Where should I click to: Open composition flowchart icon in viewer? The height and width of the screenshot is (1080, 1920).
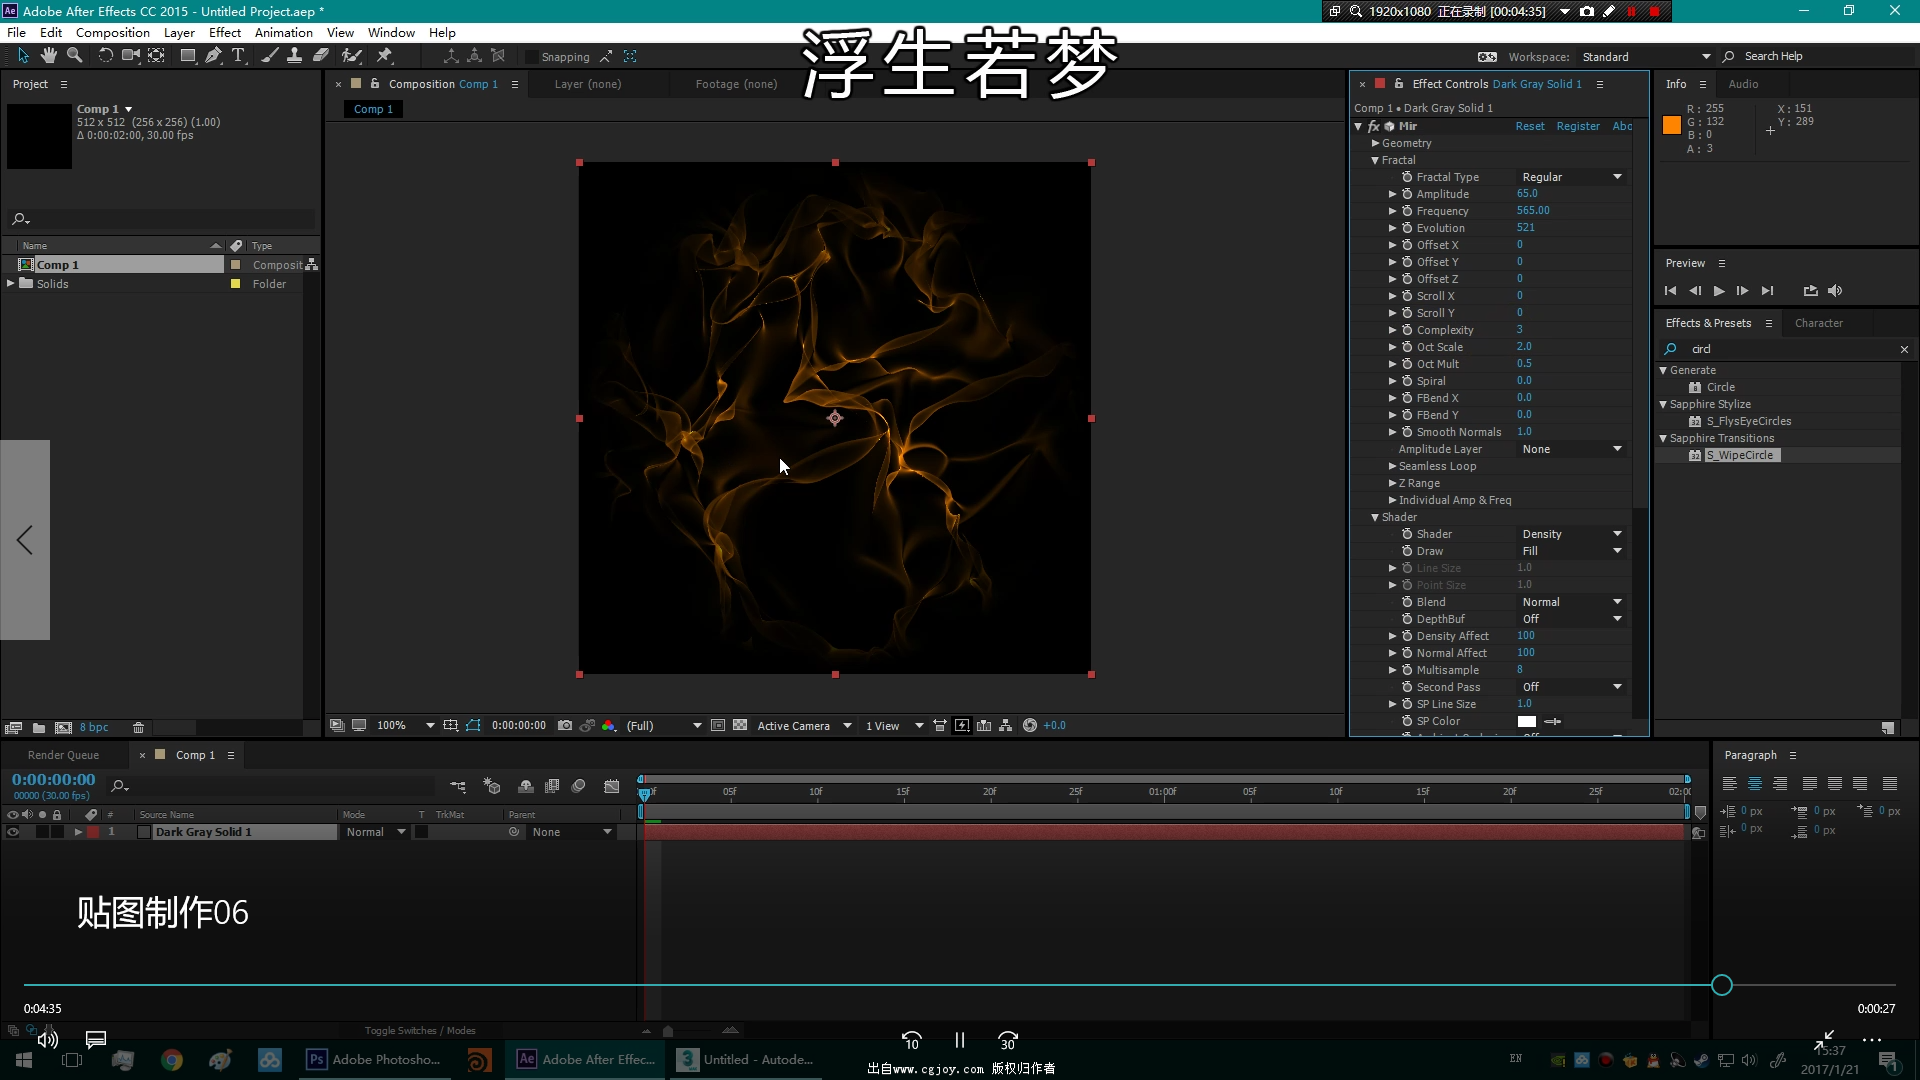1006,726
